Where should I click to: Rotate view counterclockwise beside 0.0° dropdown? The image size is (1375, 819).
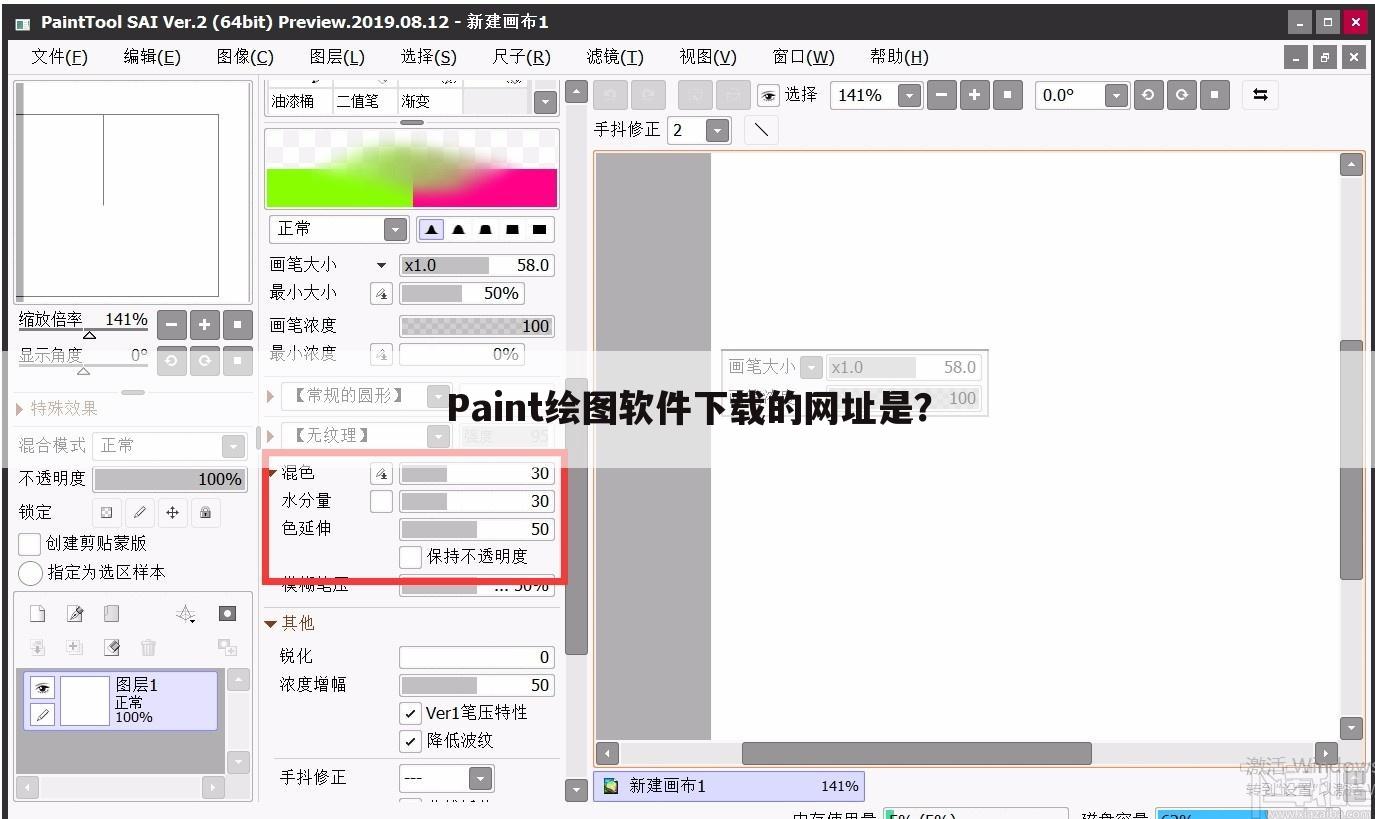1148,95
